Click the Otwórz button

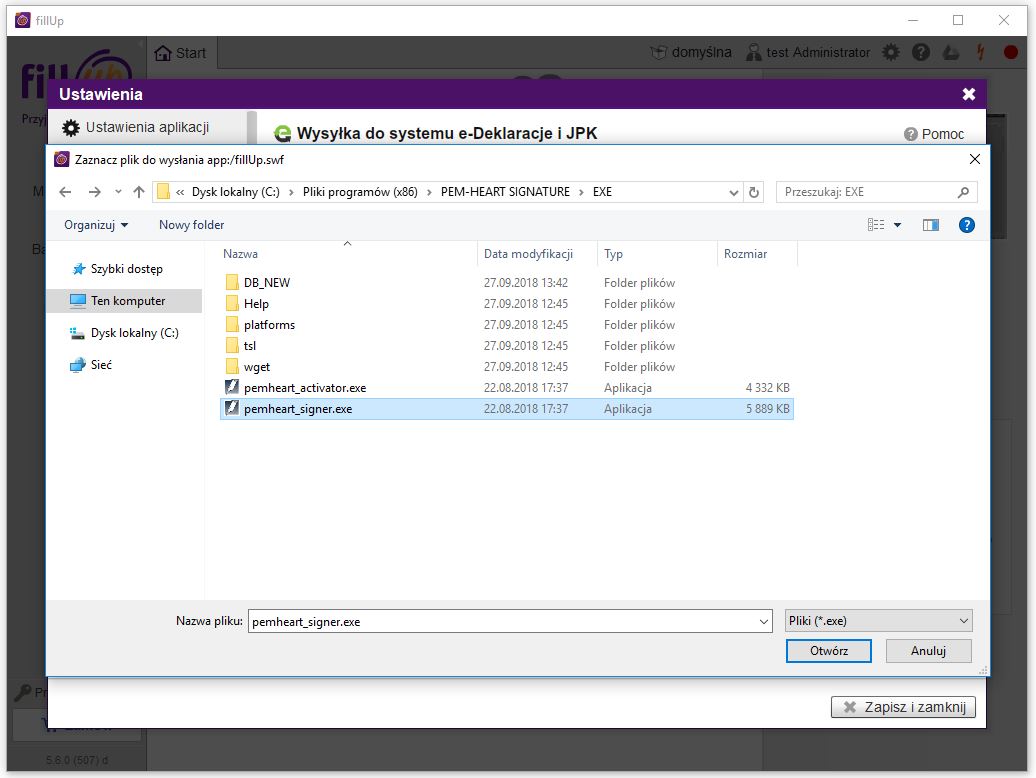point(829,651)
